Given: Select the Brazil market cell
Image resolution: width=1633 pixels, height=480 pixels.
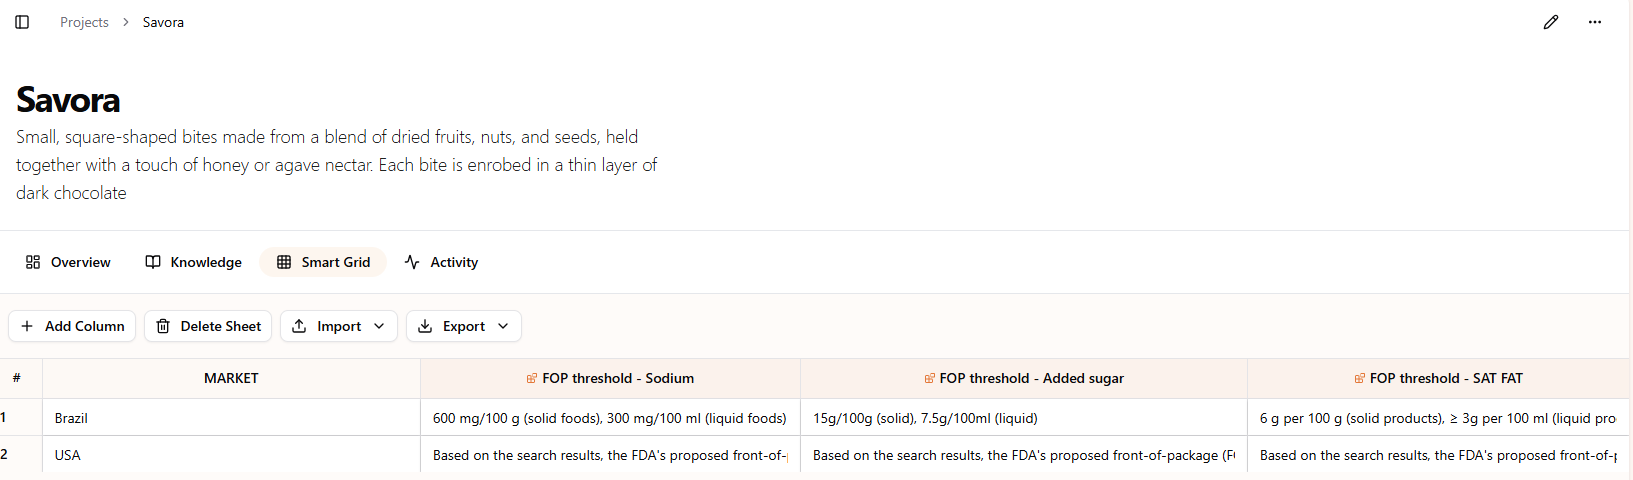Looking at the screenshot, I should (x=231, y=418).
